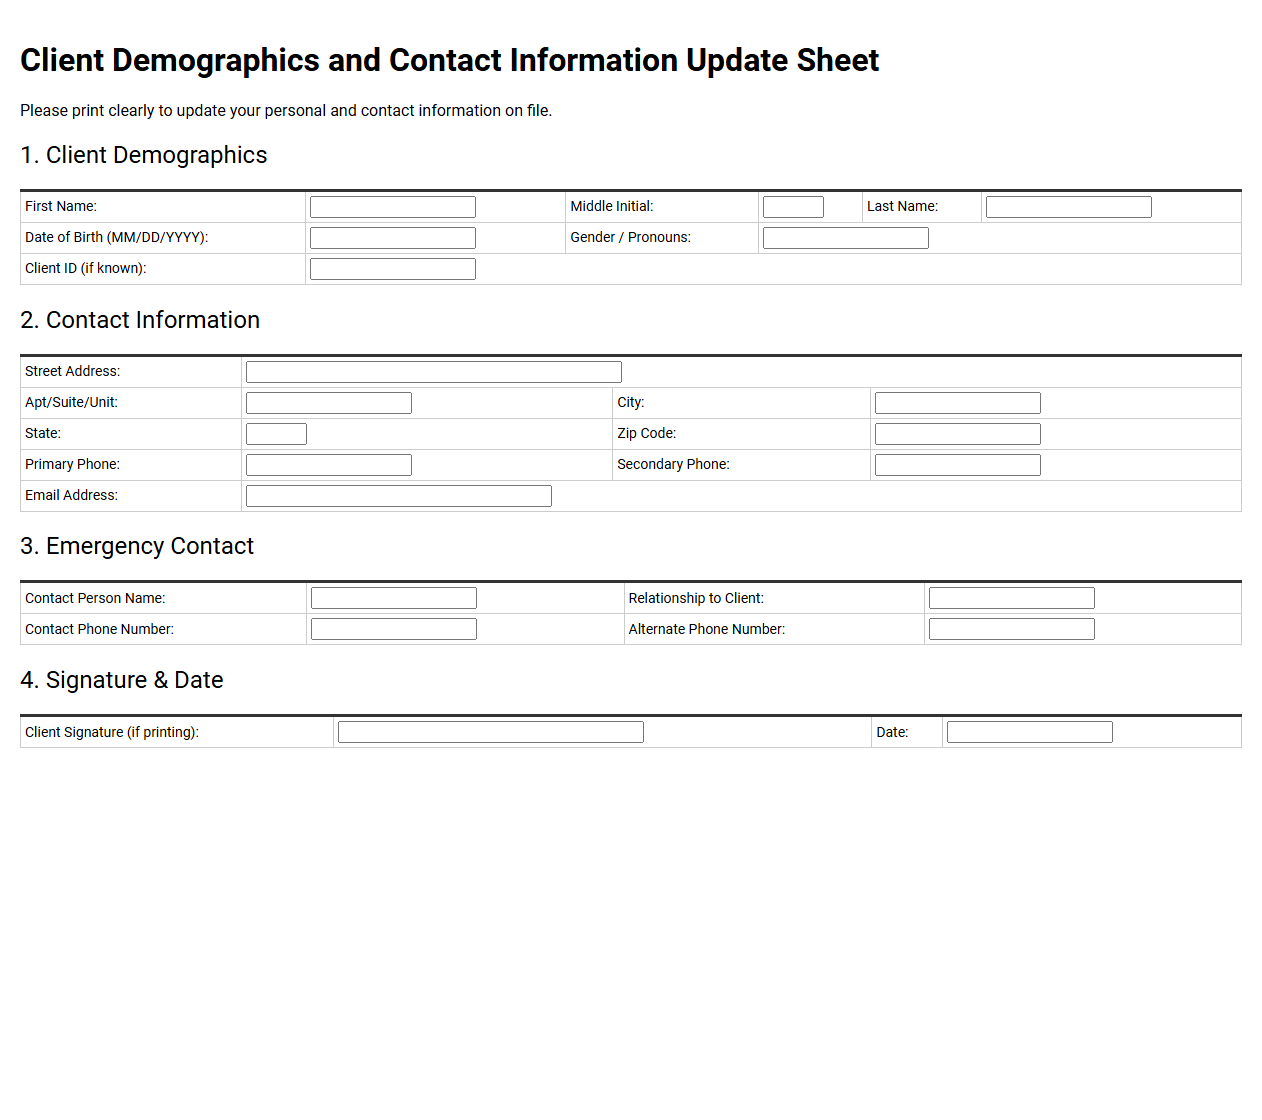1262x1120 pixels.
Task: Click the 'Secondary Phone:' label
Action: click(x=674, y=464)
